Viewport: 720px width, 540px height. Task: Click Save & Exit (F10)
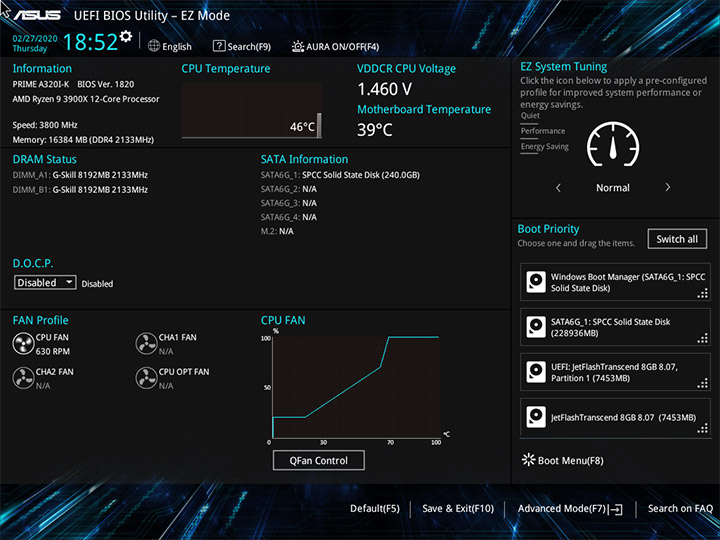(x=458, y=508)
